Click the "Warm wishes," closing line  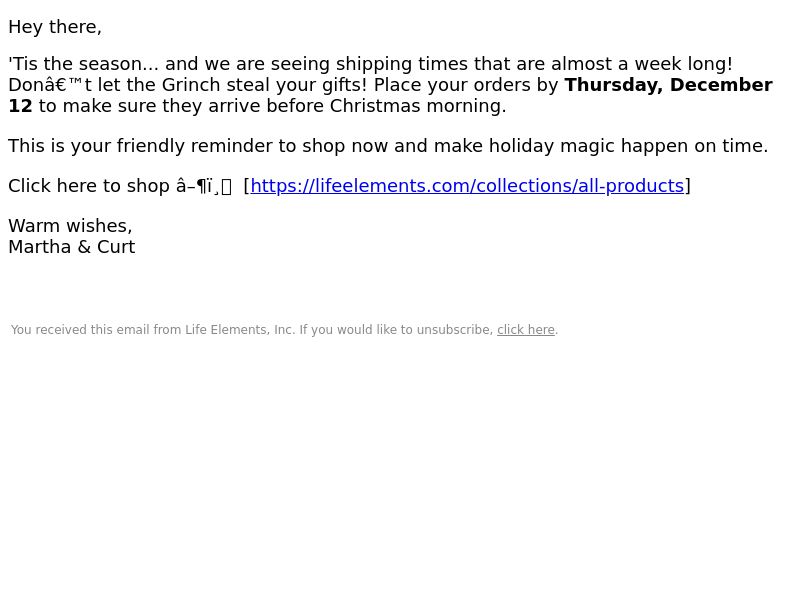pyautogui.click(x=70, y=226)
